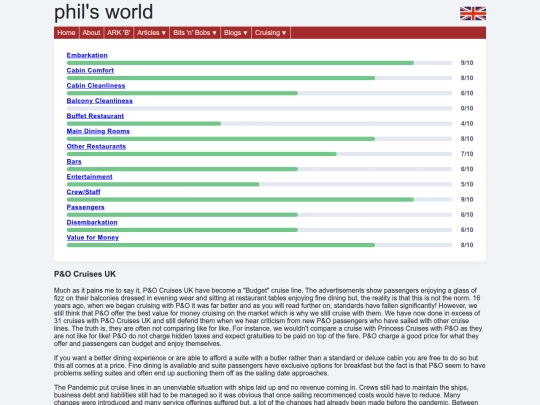This screenshot has height=405, width=540.
Task: Open the Cabin Cleanliness link
Action: coord(96,85)
